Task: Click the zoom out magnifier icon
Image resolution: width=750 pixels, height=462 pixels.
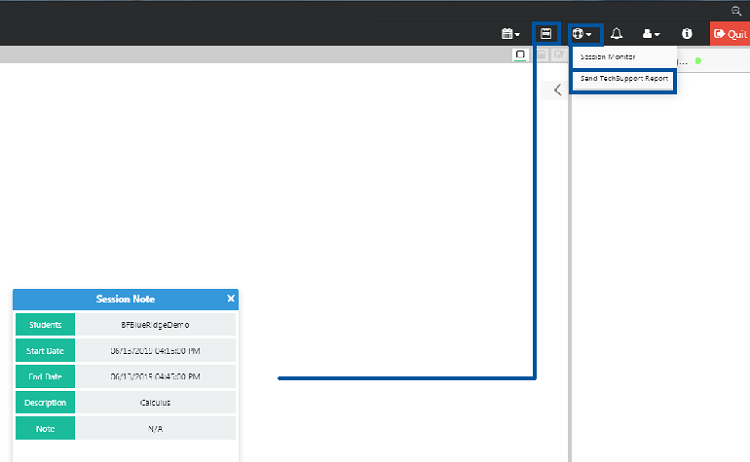Action: (x=737, y=8)
